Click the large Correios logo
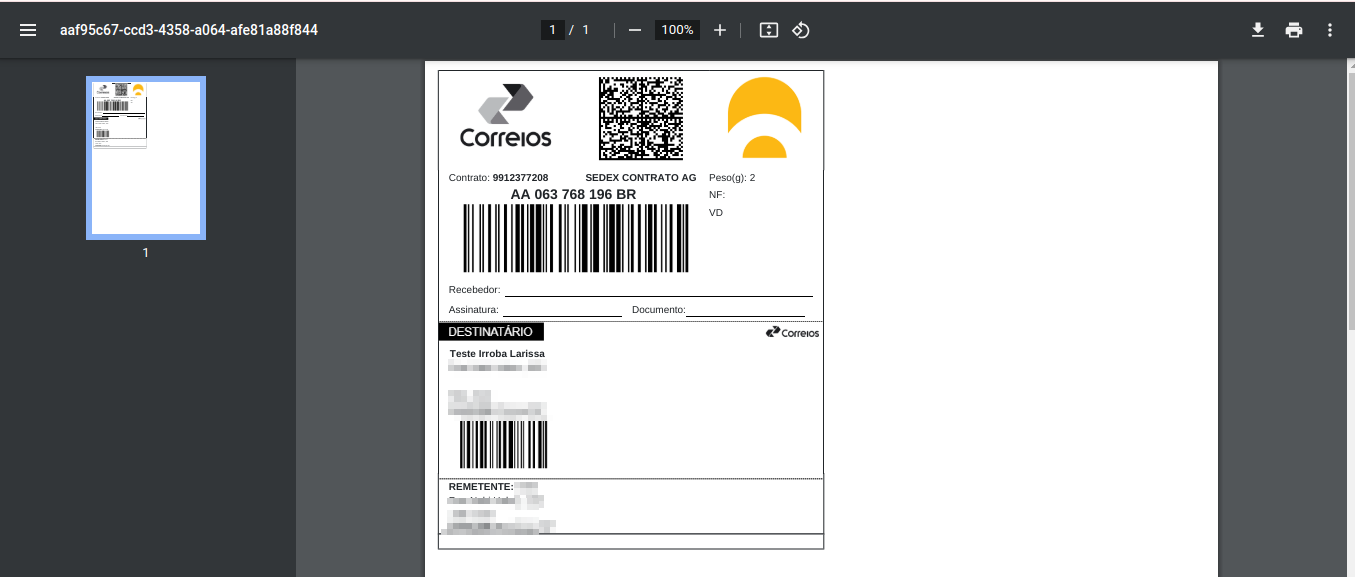1355x577 pixels. (x=506, y=116)
